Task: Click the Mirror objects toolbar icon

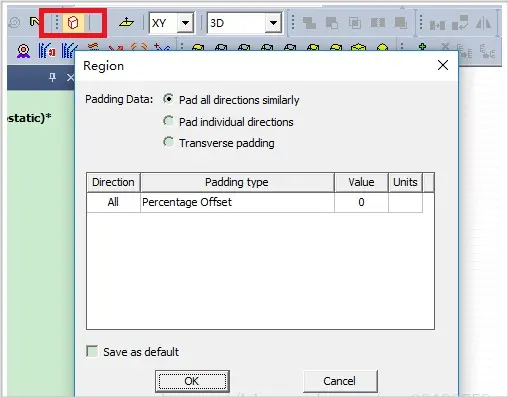Action: pyautogui.click(x=483, y=23)
